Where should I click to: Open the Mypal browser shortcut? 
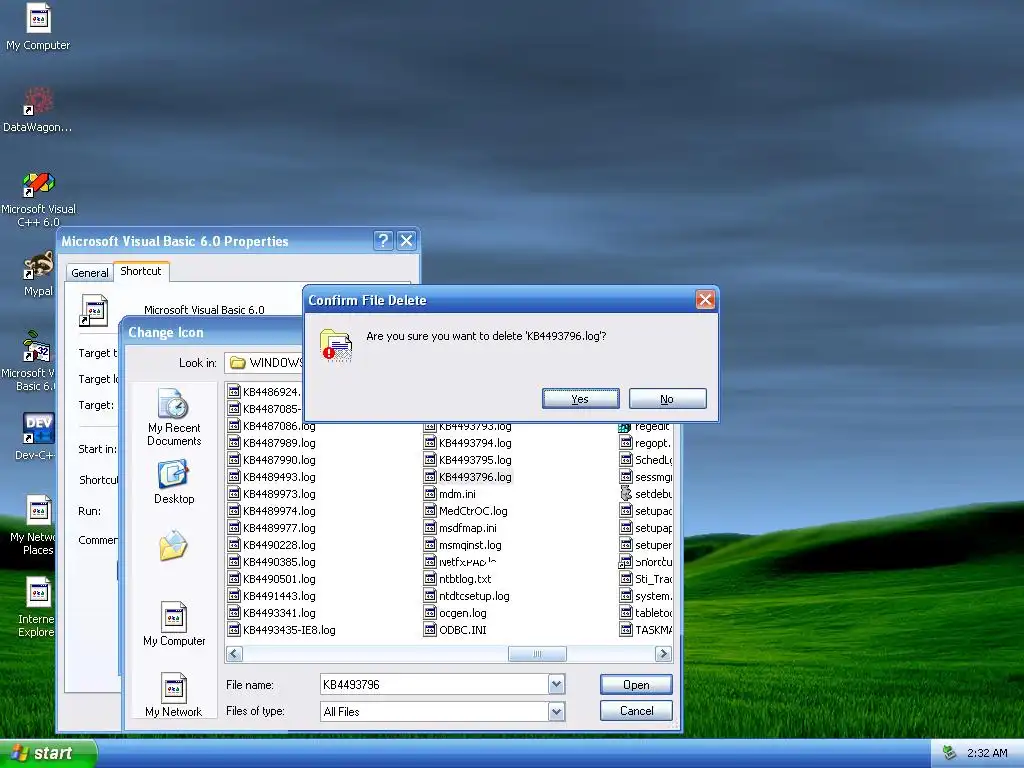pyautogui.click(x=38, y=274)
